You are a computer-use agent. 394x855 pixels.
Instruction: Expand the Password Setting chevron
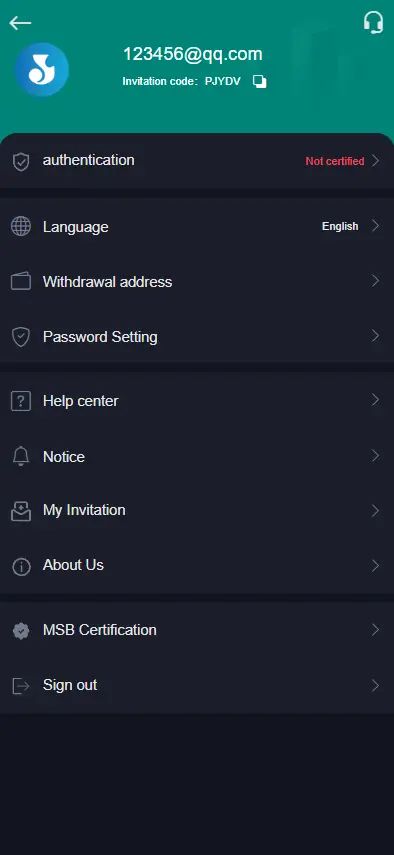pos(375,336)
